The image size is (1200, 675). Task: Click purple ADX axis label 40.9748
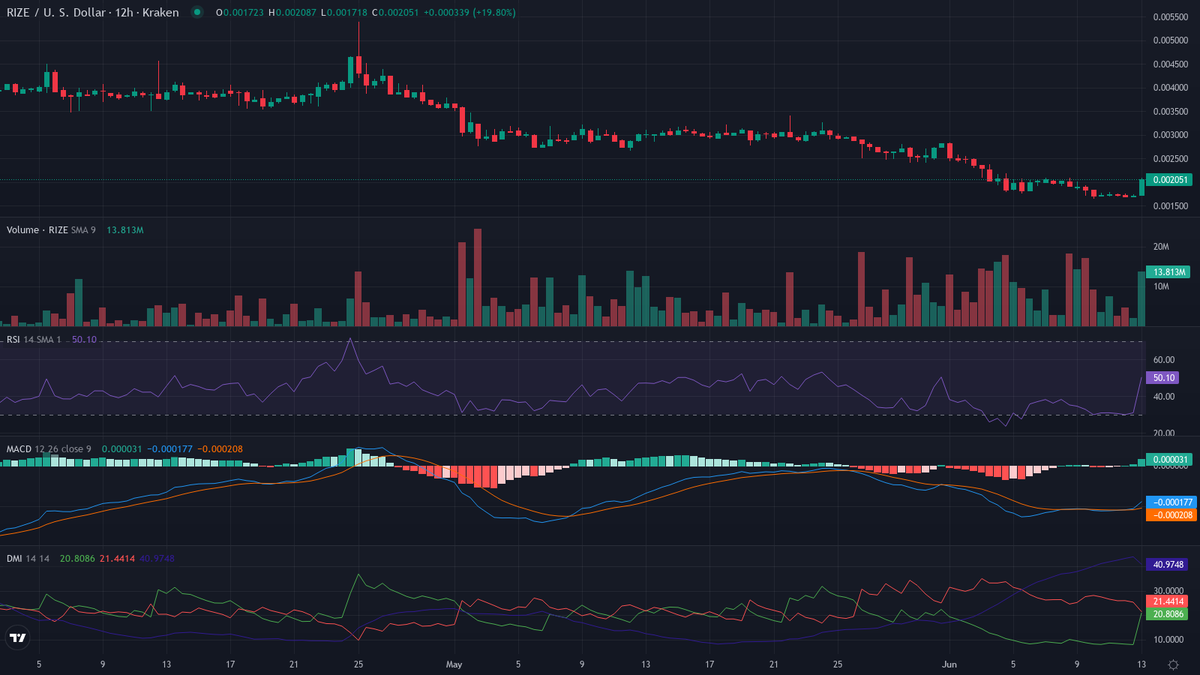(x=1167, y=564)
